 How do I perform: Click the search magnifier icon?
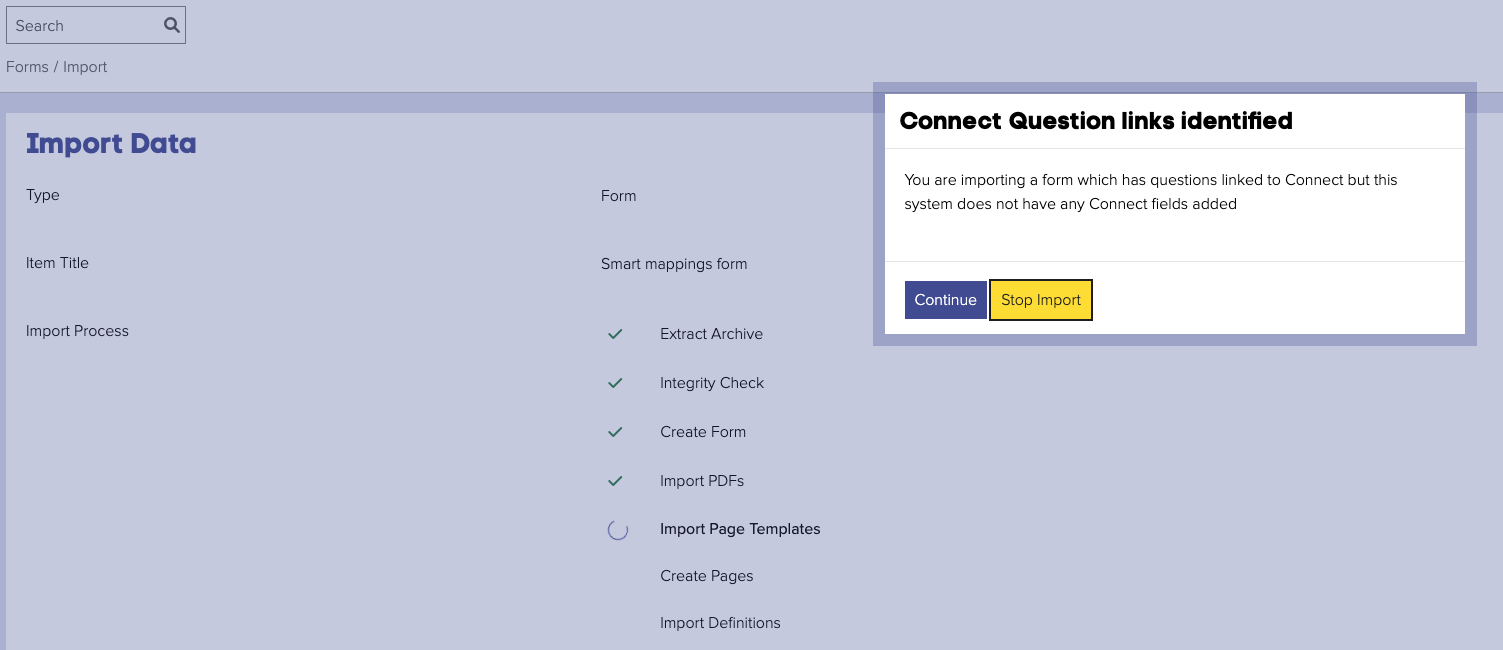pyautogui.click(x=170, y=25)
